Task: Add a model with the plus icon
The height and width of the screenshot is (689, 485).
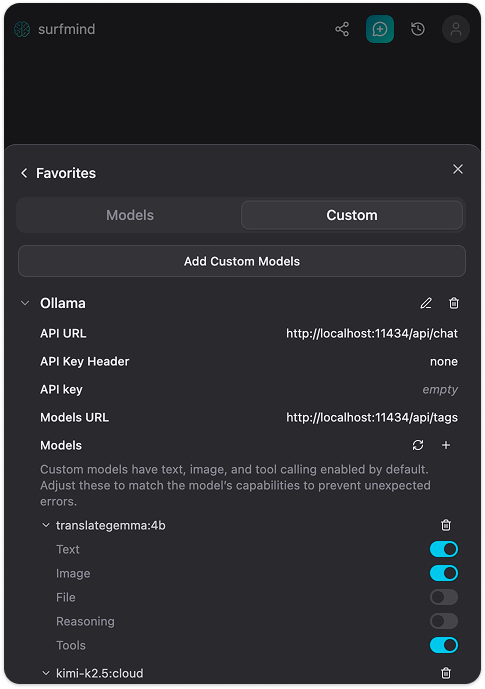Action: pos(446,445)
